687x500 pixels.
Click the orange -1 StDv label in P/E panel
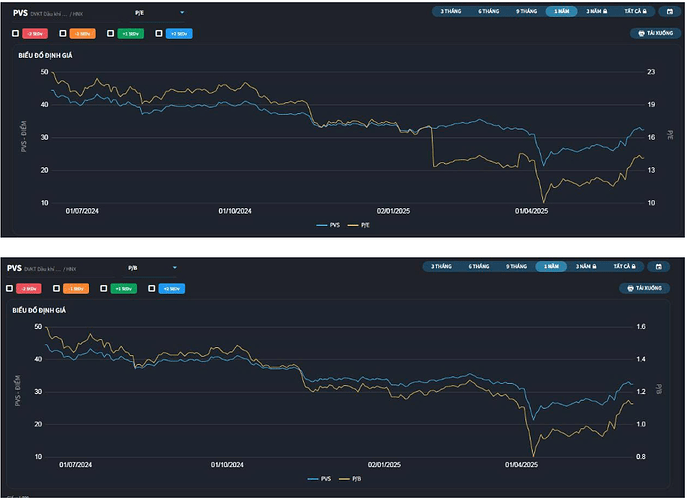(x=82, y=34)
